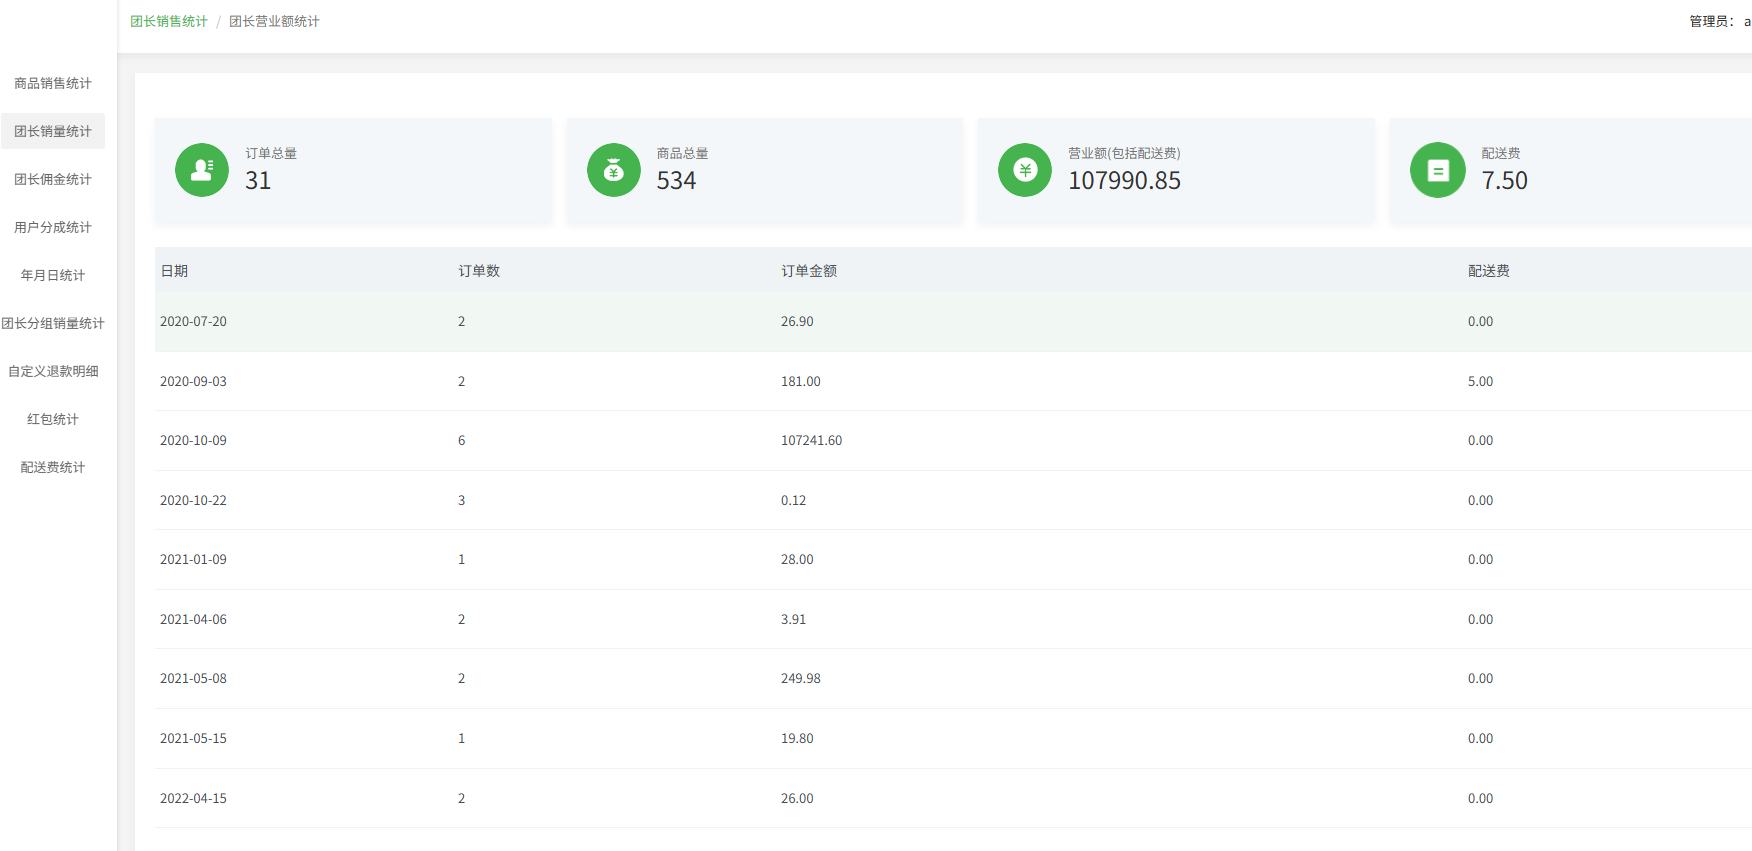Viewport: 1752px width, 851px height.
Task: Click the green order total user icon
Action: tap(202, 170)
